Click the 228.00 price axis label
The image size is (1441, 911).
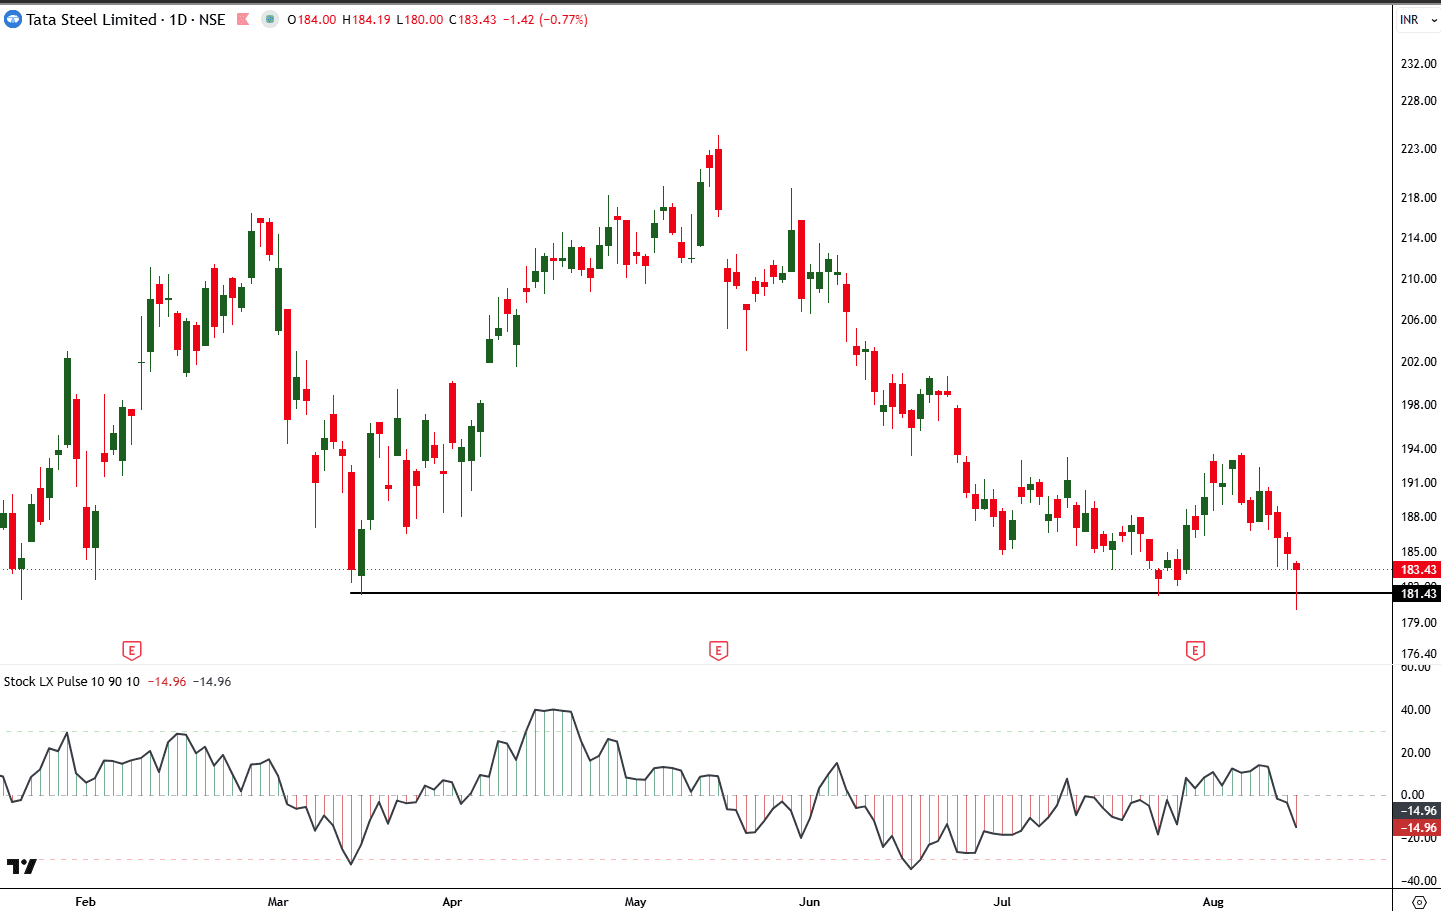[x=1418, y=101]
